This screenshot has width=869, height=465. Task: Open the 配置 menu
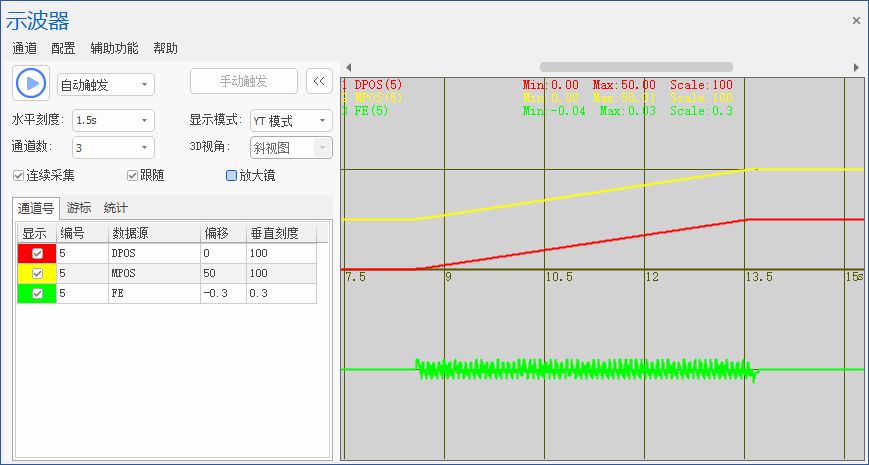pyautogui.click(x=63, y=48)
